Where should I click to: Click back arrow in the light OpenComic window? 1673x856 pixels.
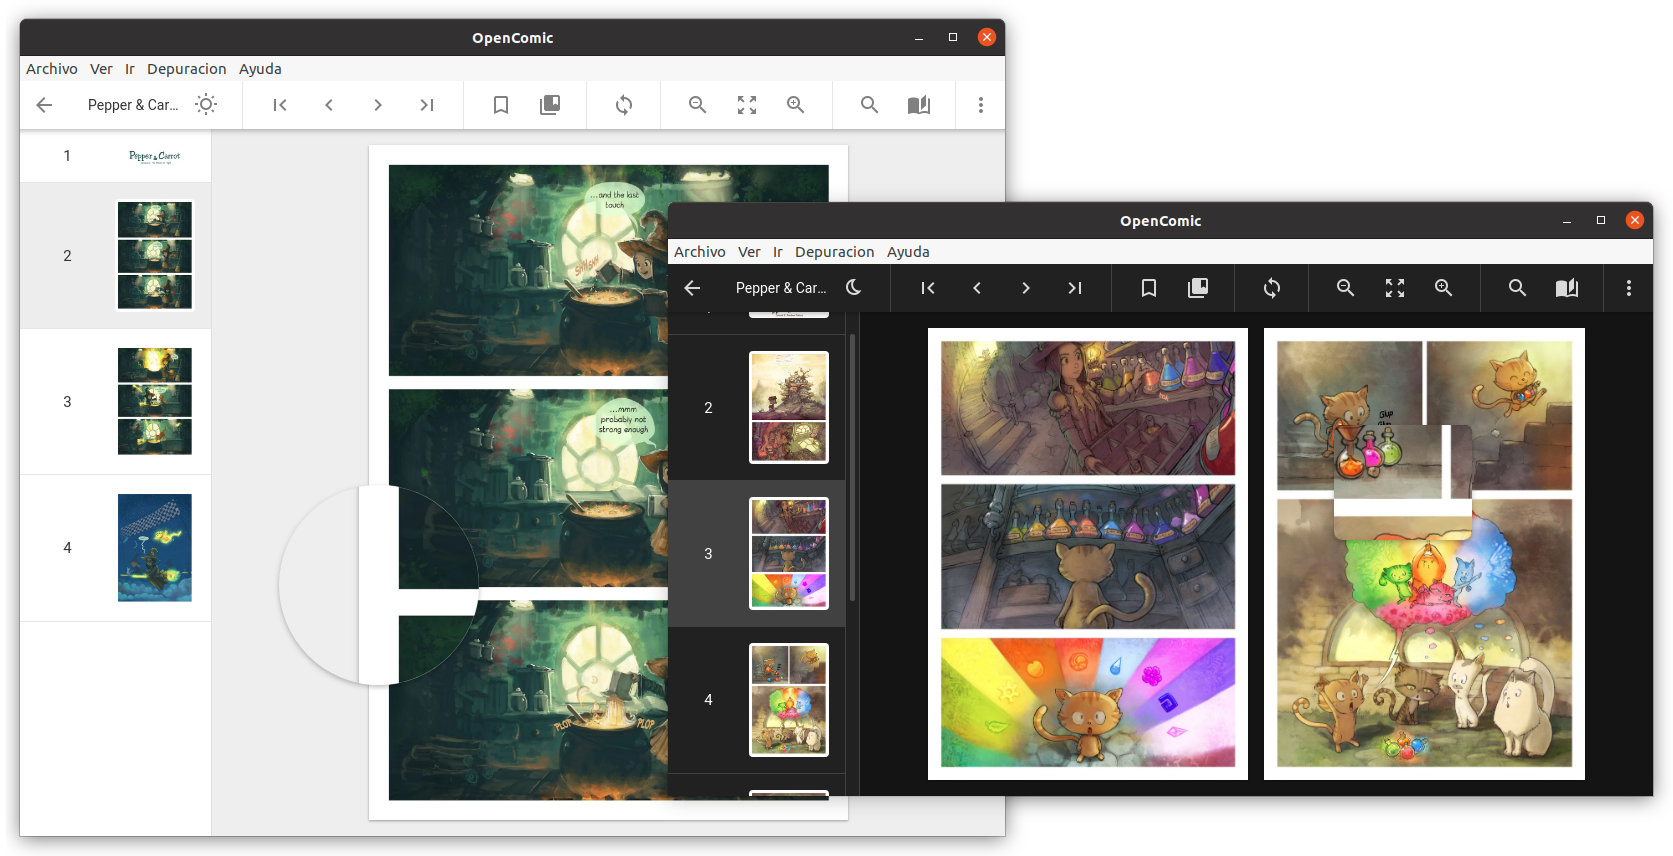click(44, 105)
